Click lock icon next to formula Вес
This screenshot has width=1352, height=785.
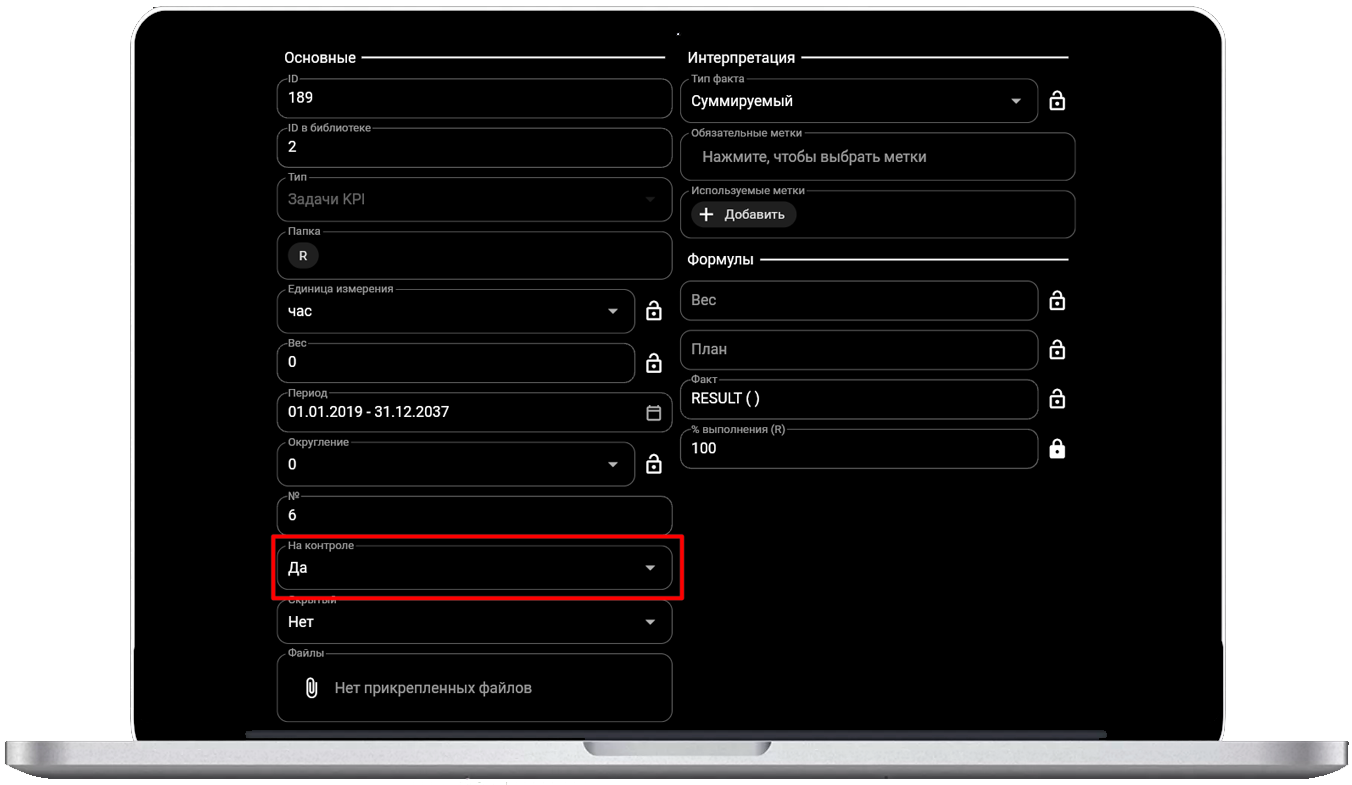(x=1057, y=300)
